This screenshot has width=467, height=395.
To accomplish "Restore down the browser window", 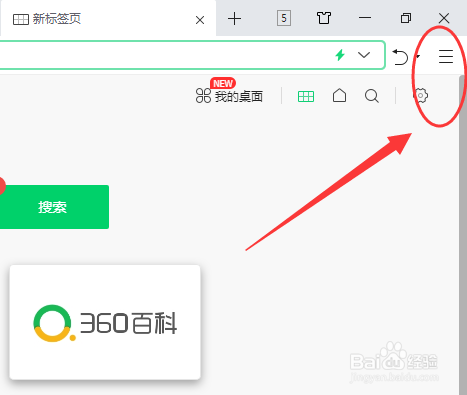I will tap(406, 18).
